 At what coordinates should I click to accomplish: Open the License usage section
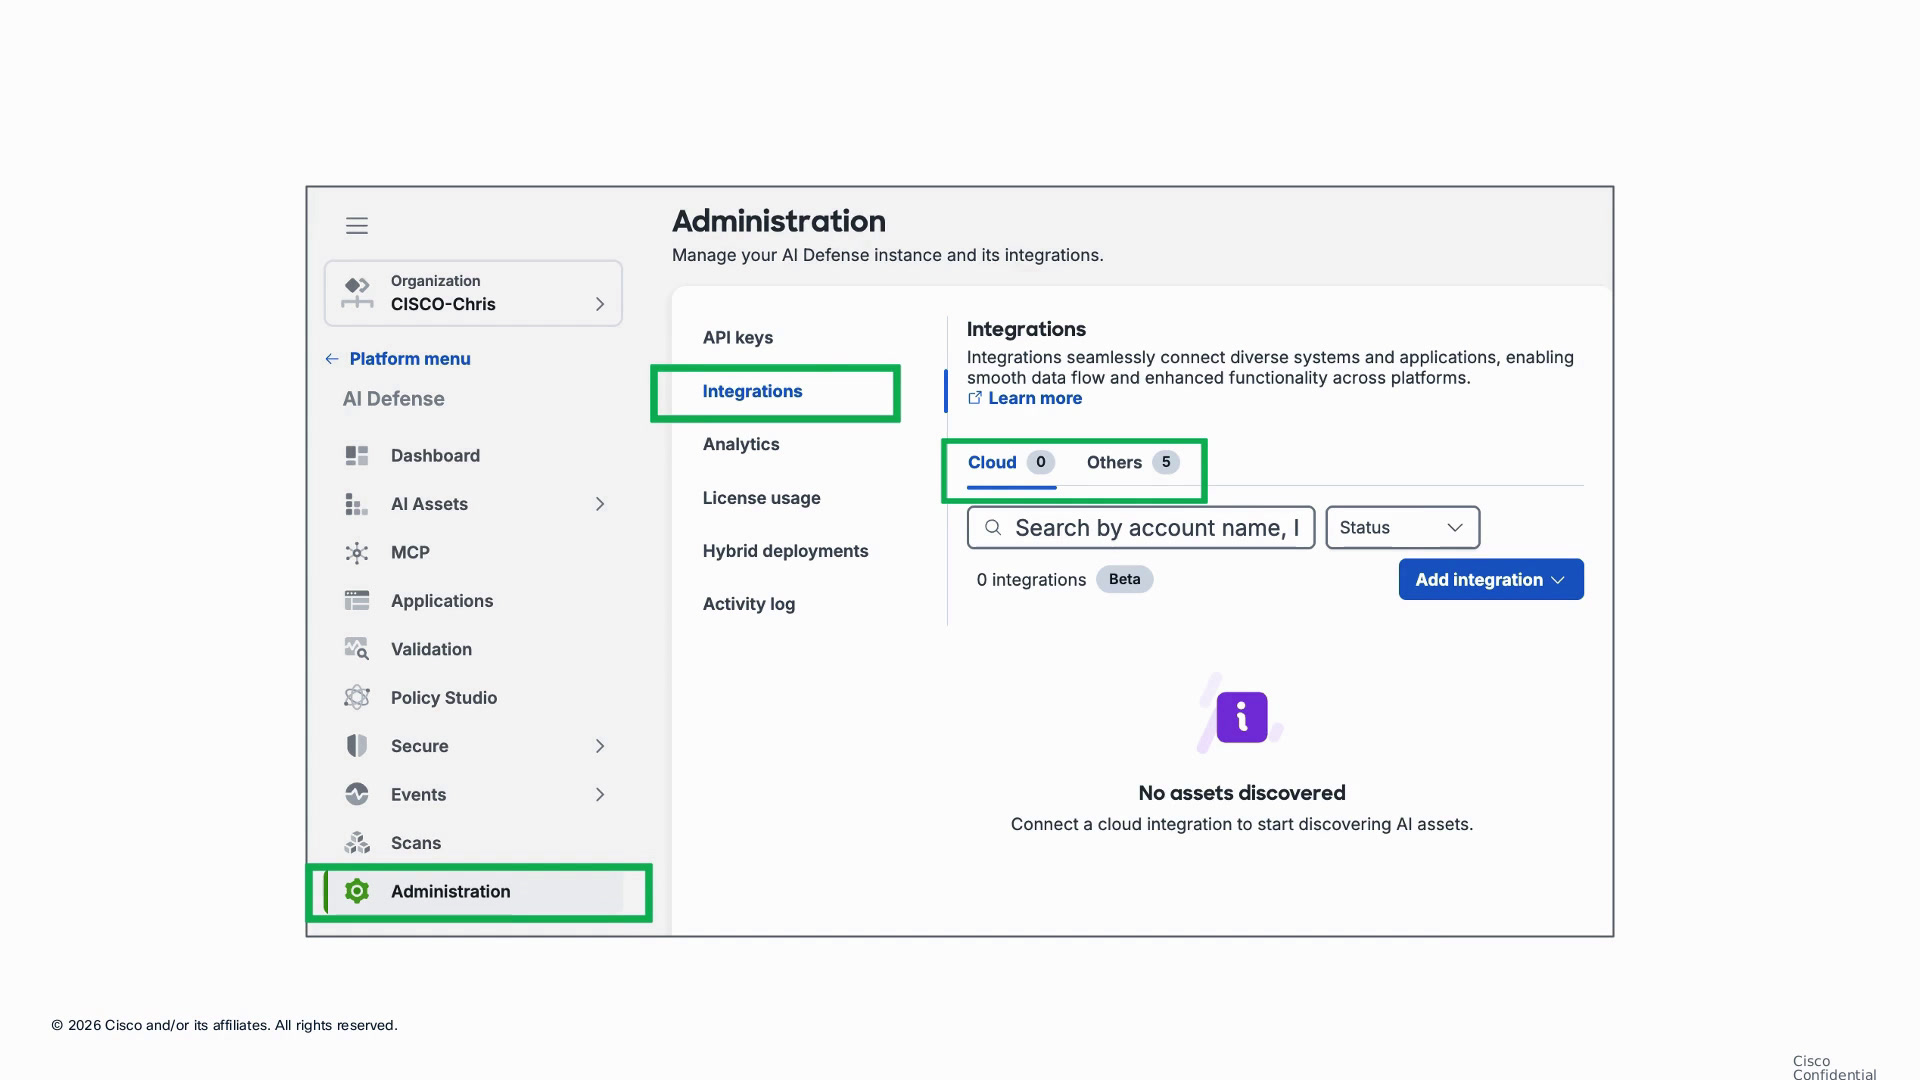pos(761,498)
